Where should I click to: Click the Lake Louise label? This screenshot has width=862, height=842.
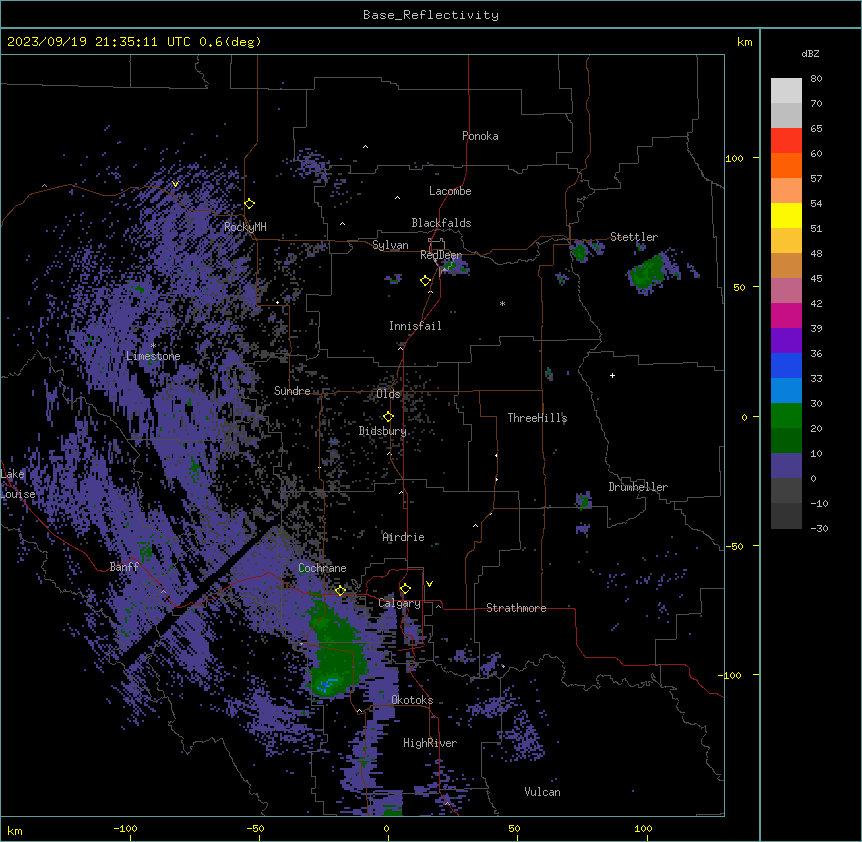pyautogui.click(x=18, y=484)
